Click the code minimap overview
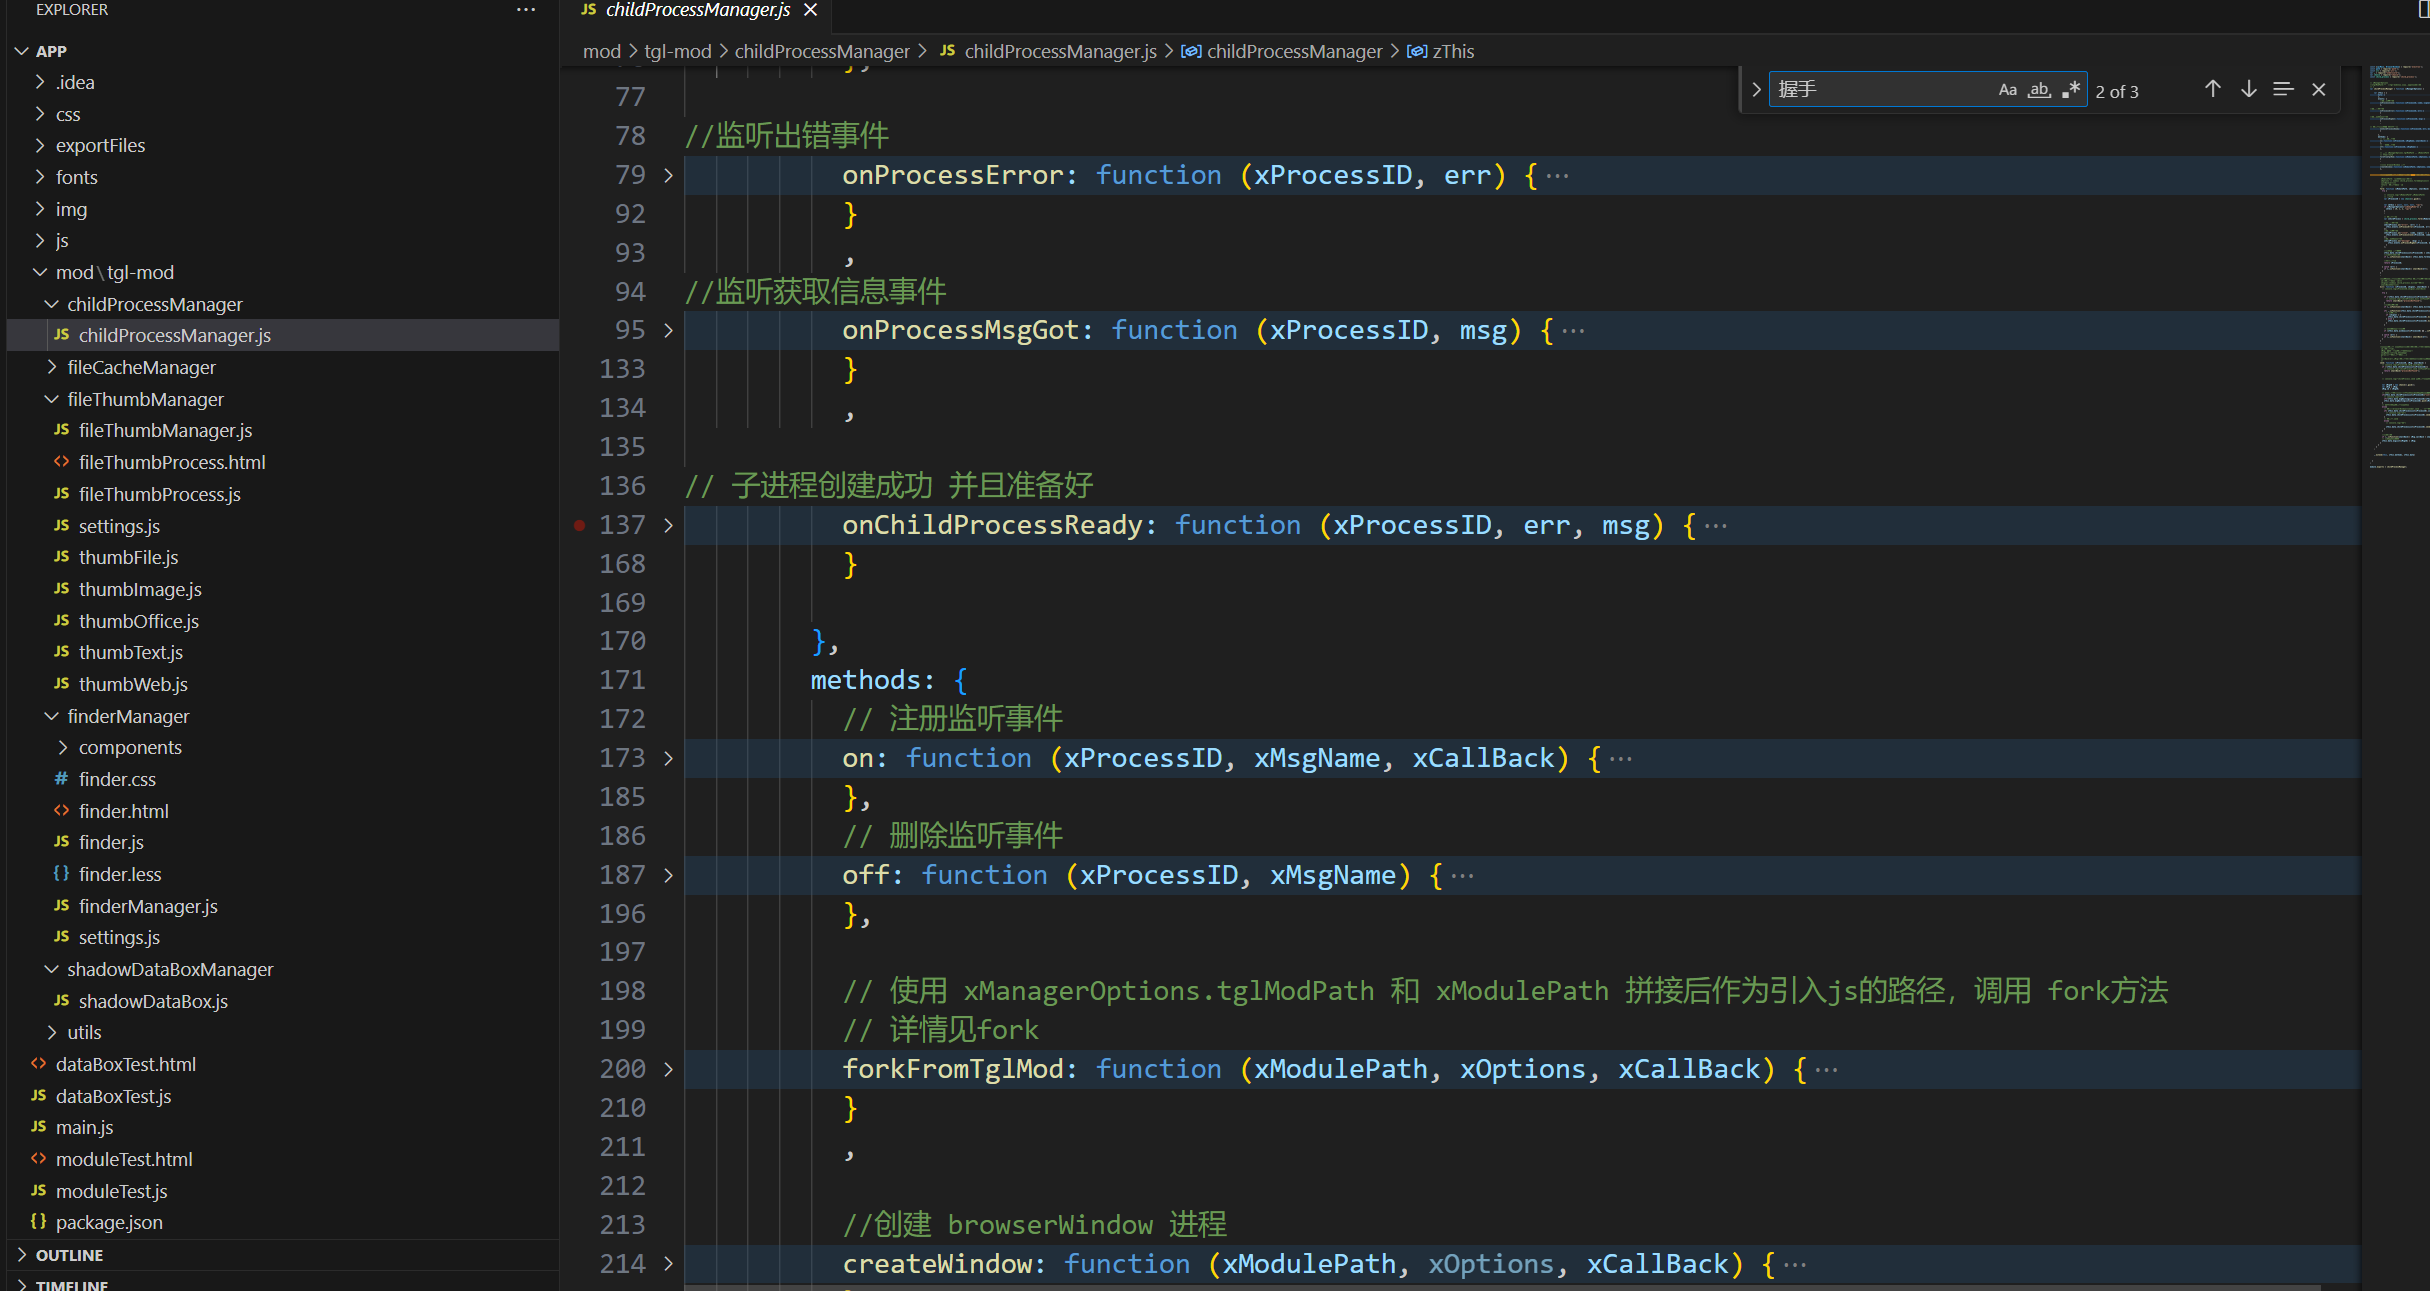This screenshot has width=2430, height=1291. [2398, 270]
